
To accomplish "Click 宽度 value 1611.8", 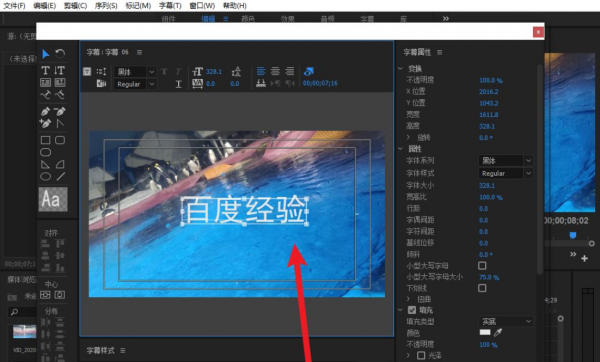I will click(489, 115).
